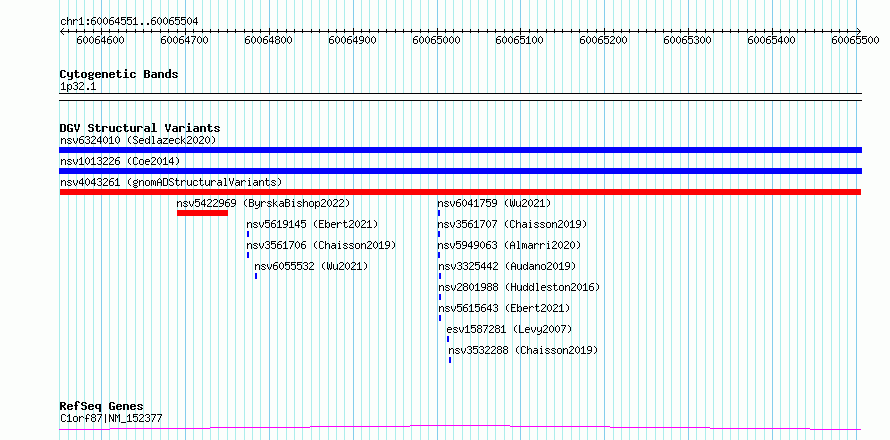Click the 60065200 ruler position label

(603, 40)
